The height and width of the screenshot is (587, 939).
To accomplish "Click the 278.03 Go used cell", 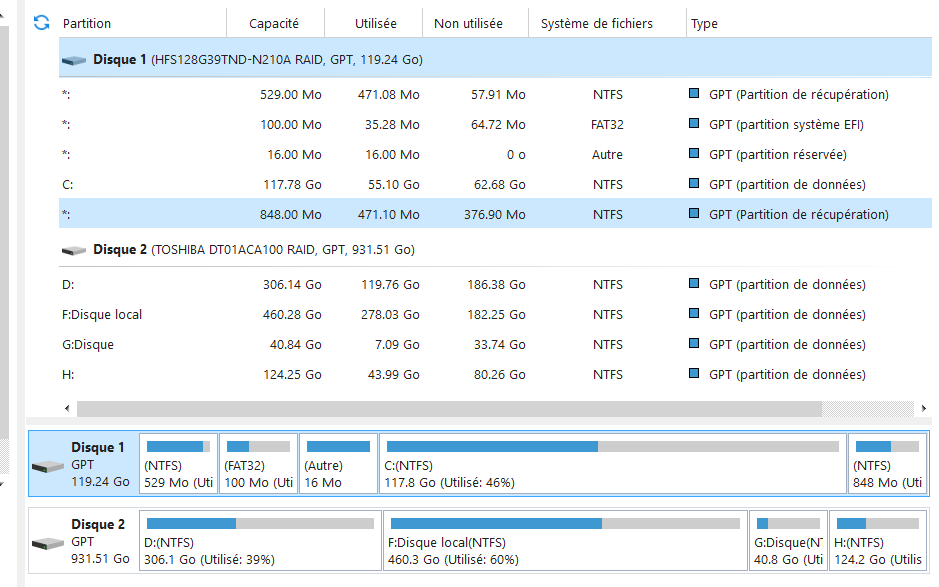I will (x=390, y=314).
